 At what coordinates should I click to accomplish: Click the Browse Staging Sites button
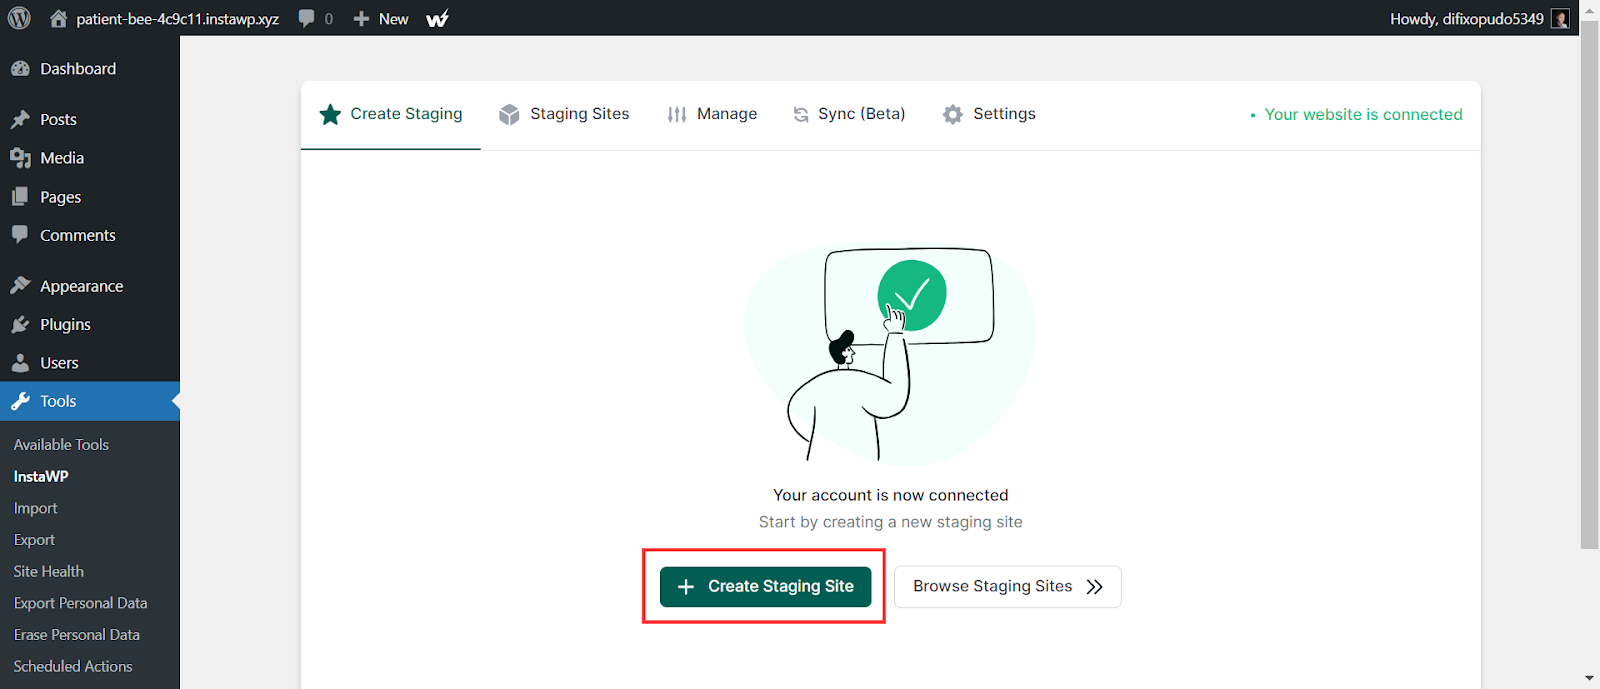[x=1007, y=587]
